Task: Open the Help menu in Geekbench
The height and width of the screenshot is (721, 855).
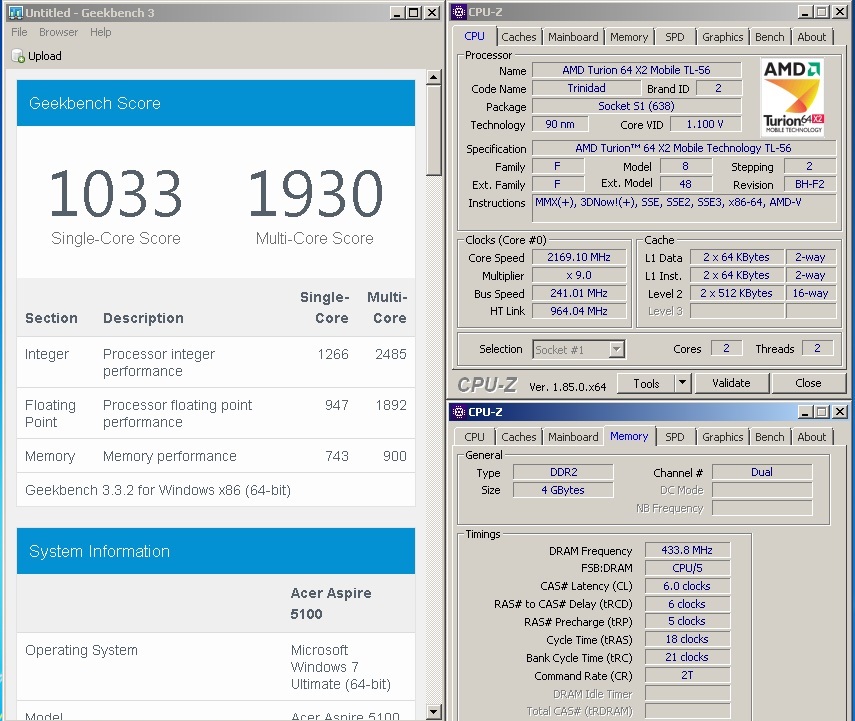Action: click(x=100, y=32)
